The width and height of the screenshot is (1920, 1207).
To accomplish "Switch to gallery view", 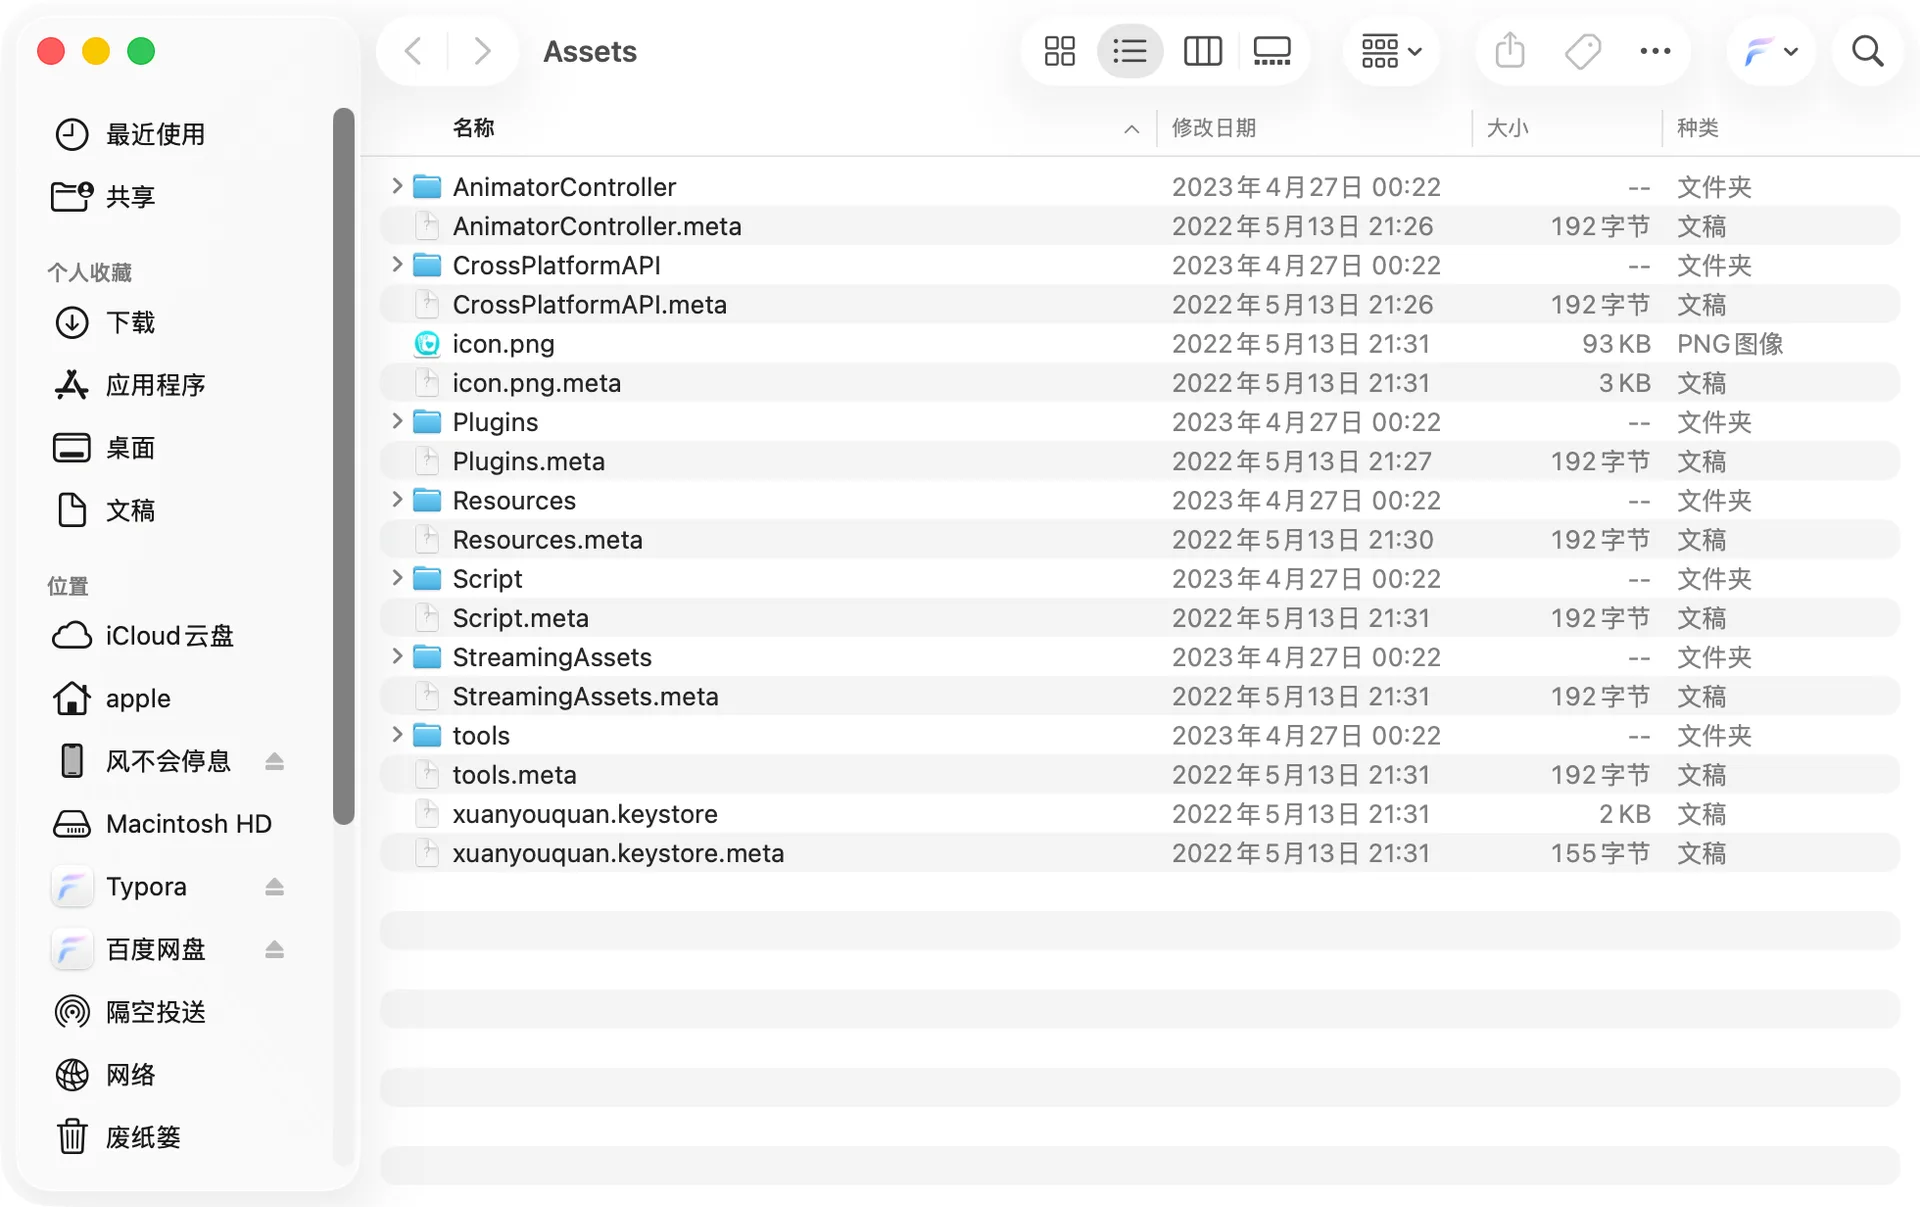I will tap(1272, 51).
